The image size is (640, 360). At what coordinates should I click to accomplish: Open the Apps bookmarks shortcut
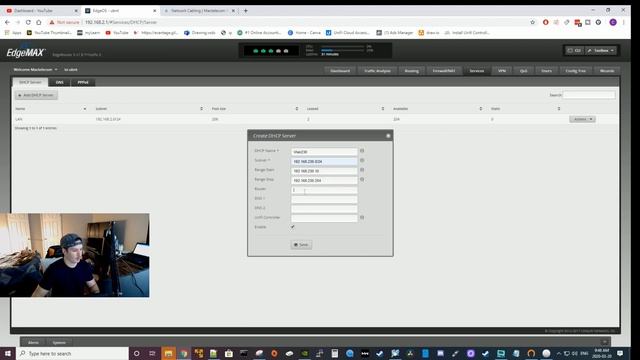click(13, 33)
